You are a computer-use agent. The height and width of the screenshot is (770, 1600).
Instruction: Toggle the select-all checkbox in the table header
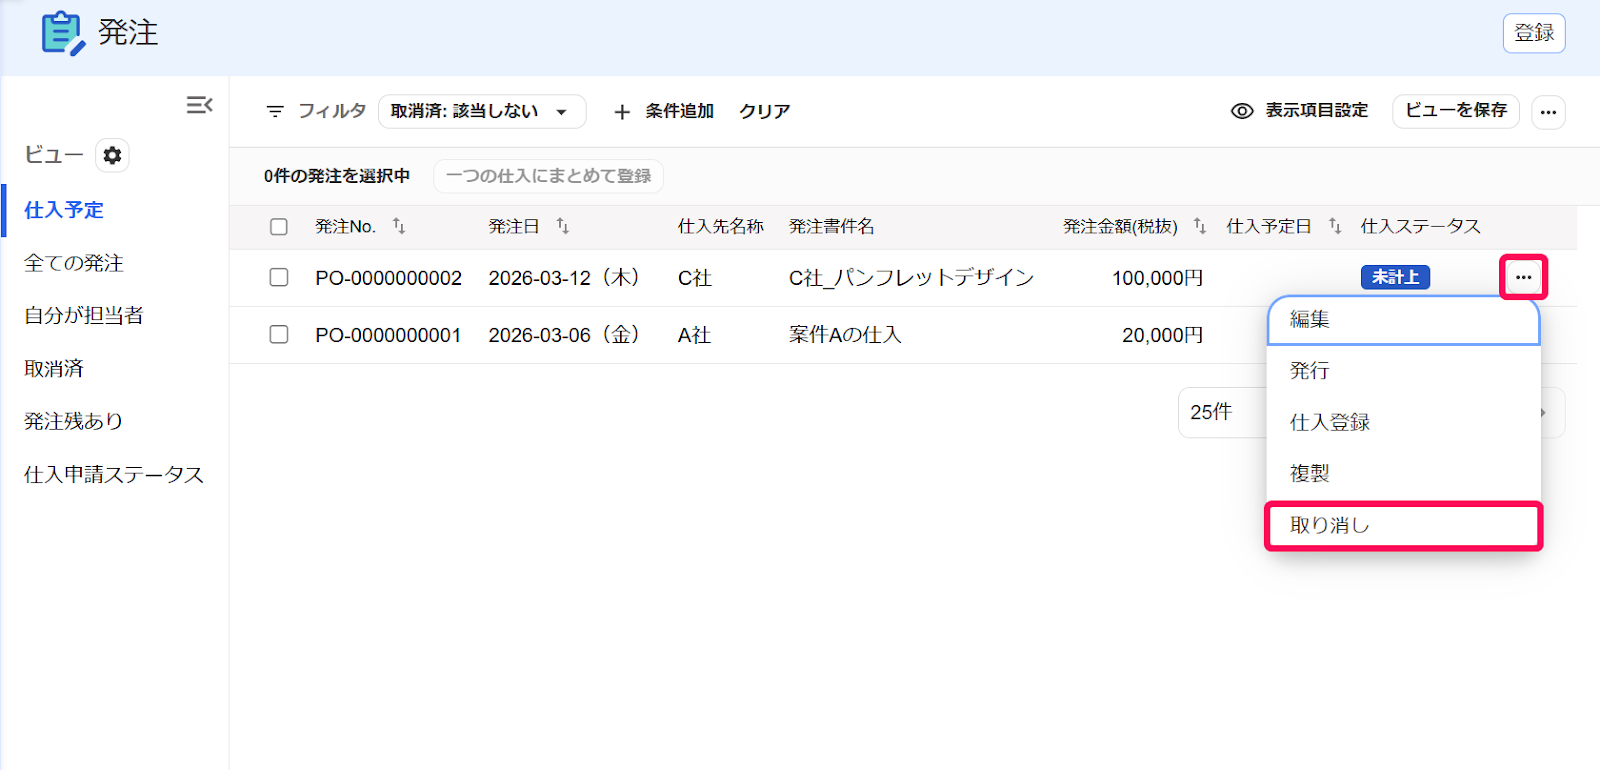coord(279,227)
